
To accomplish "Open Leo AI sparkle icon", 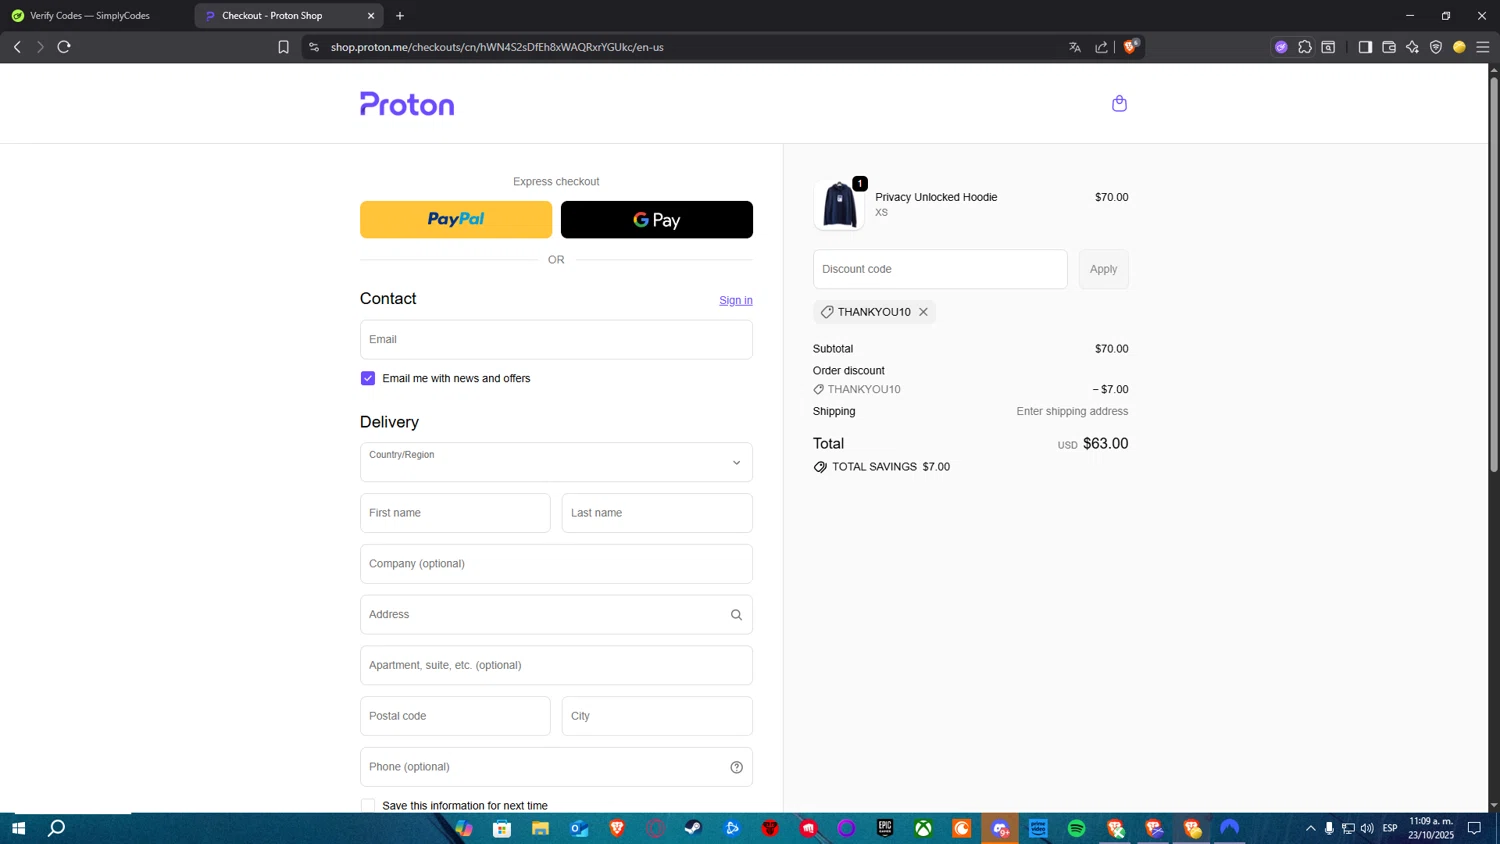I will pos(1412,47).
